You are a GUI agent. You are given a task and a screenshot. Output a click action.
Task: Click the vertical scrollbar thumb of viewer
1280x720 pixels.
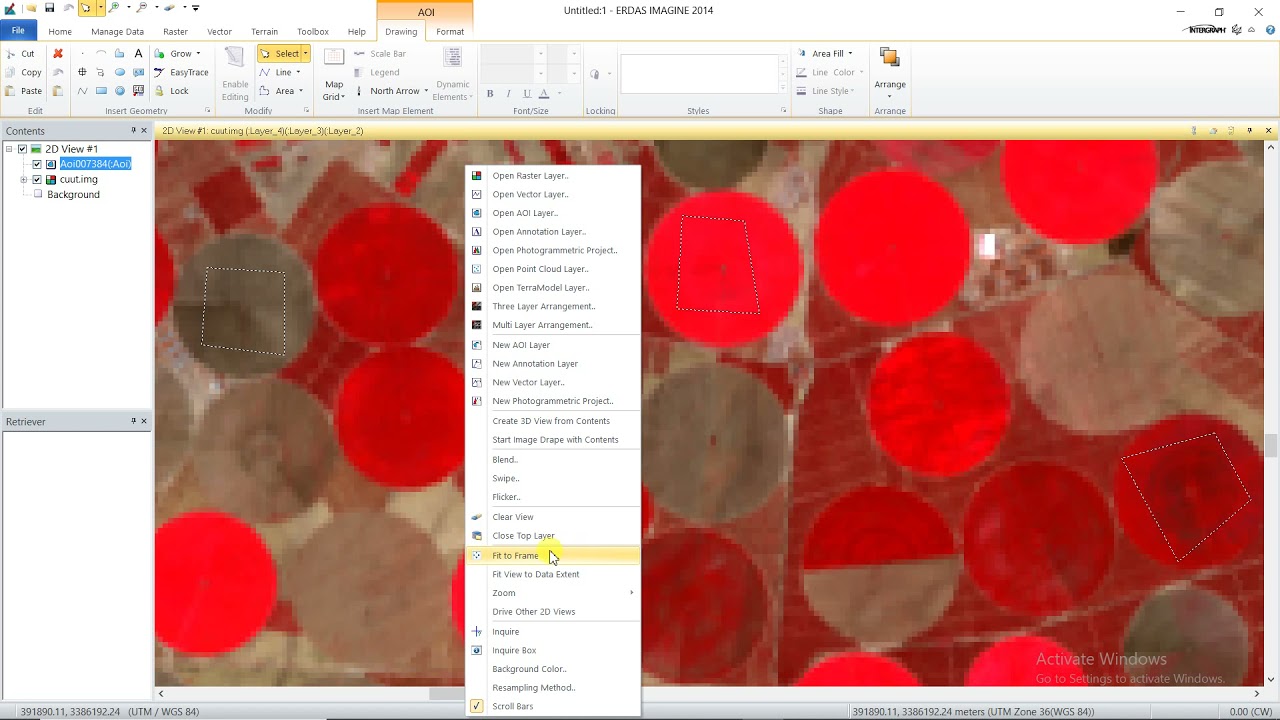click(x=1271, y=445)
